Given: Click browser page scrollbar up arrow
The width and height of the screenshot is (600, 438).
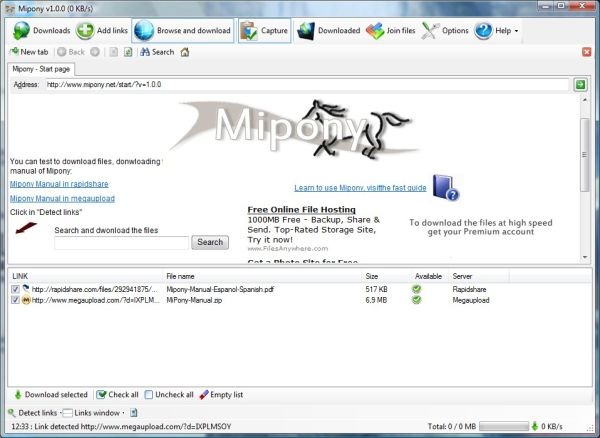Looking at the screenshot, I should pyautogui.click(x=585, y=100).
